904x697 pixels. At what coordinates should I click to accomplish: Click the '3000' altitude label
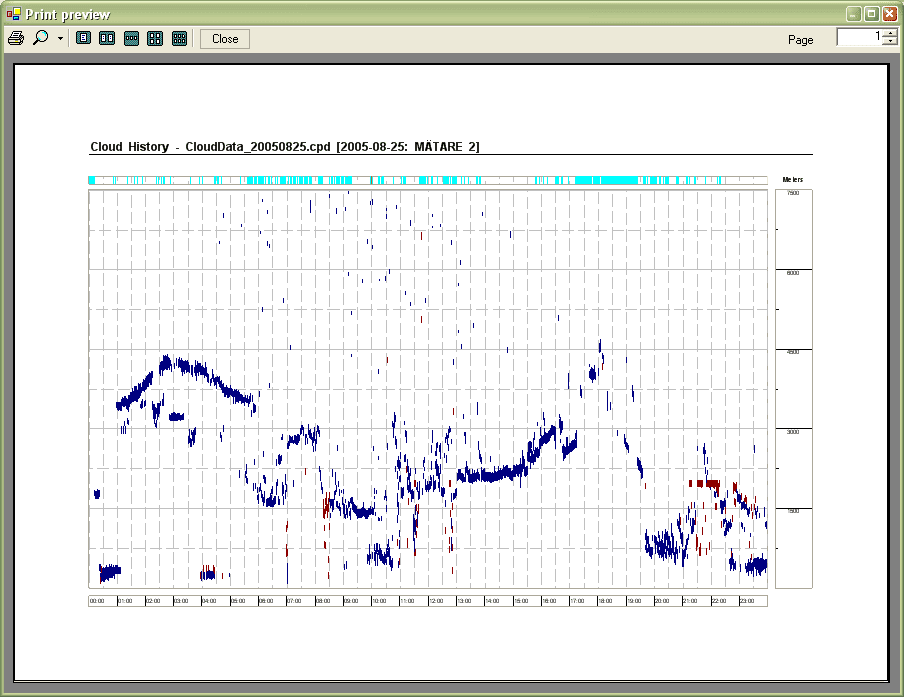tap(793, 431)
